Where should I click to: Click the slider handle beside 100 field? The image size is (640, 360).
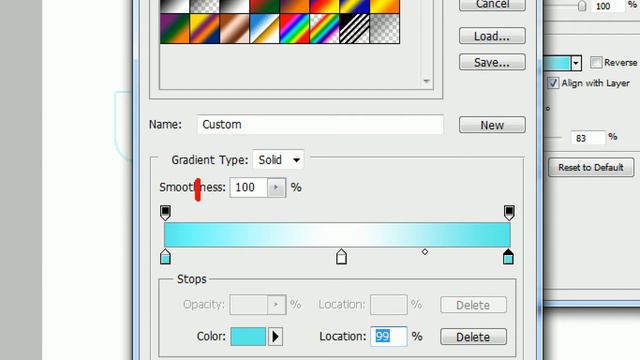click(582, 6)
